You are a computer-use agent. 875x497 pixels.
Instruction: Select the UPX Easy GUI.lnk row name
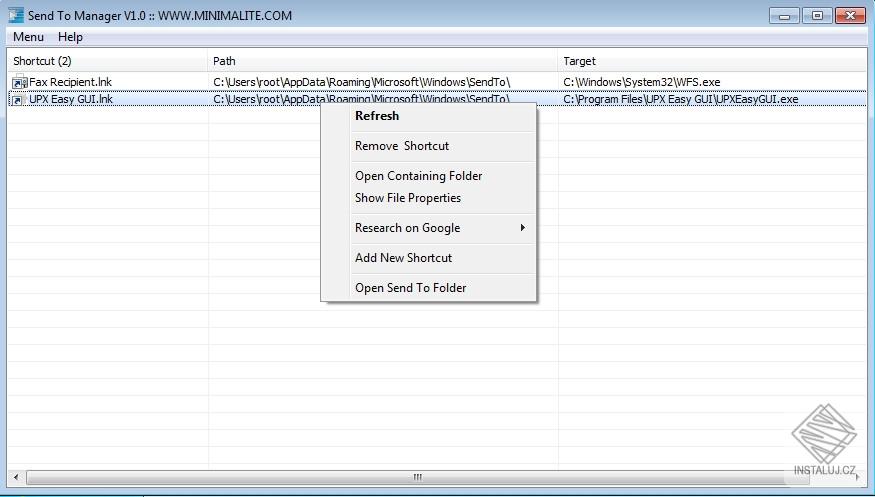click(71, 99)
